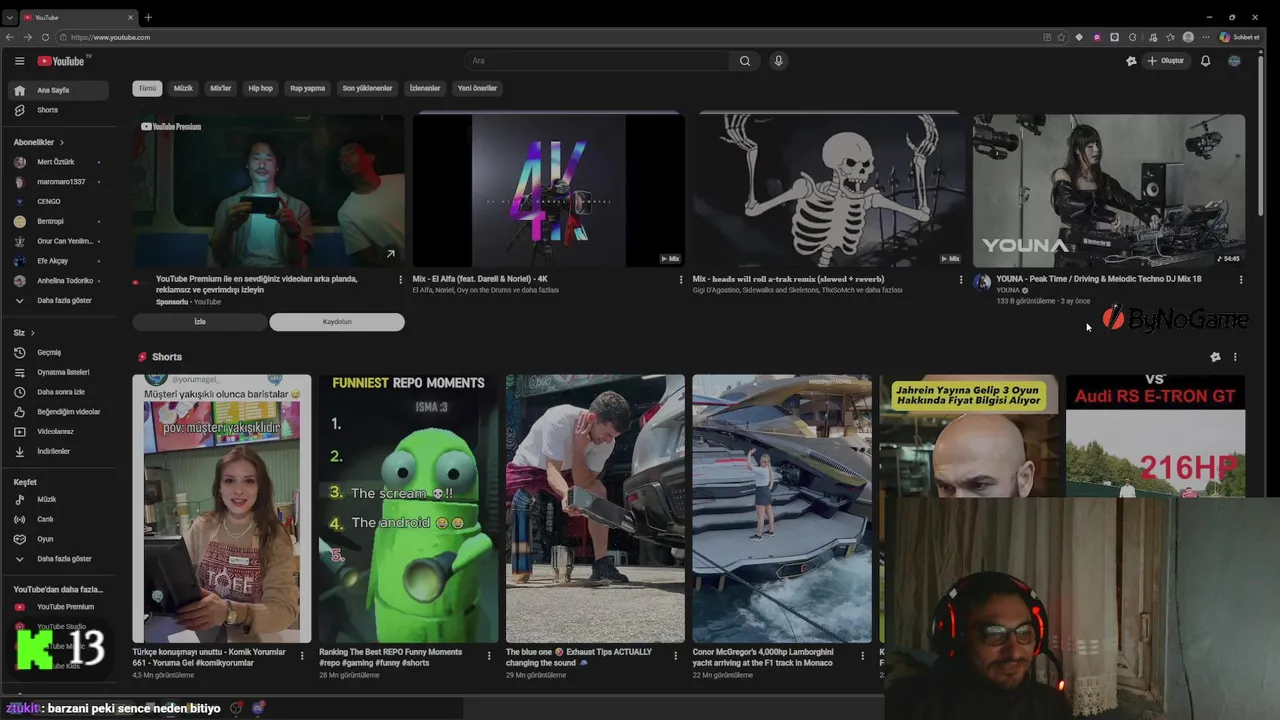Open Oyun gaming under Keşfet
This screenshot has width=1280, height=720.
click(60, 539)
